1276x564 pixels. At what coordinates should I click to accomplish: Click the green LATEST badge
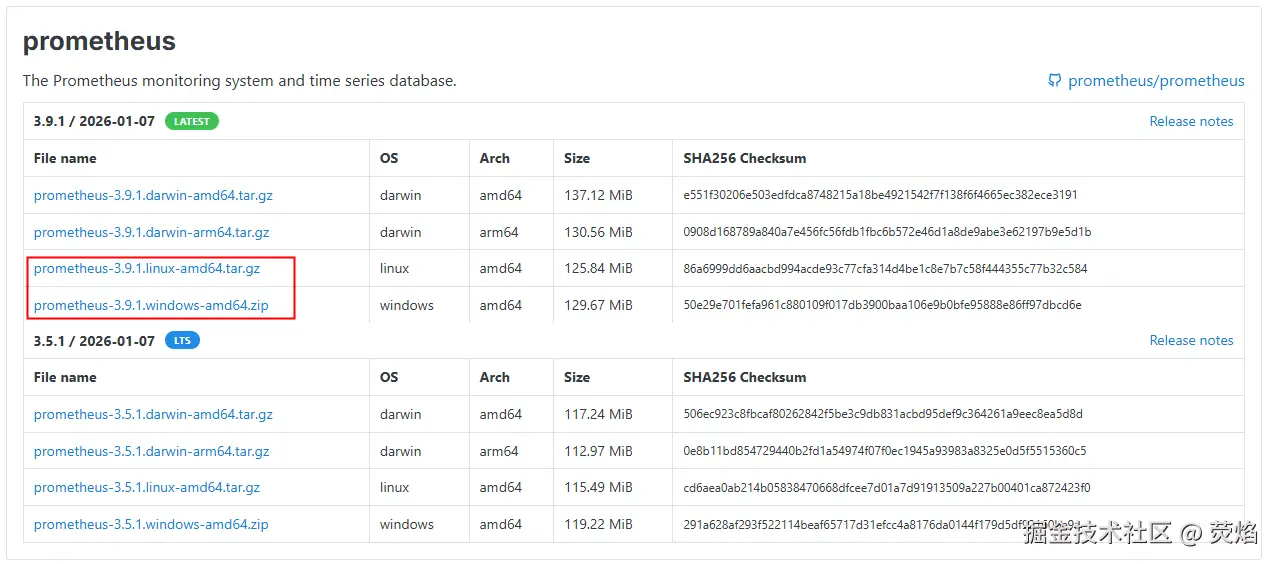[x=192, y=121]
